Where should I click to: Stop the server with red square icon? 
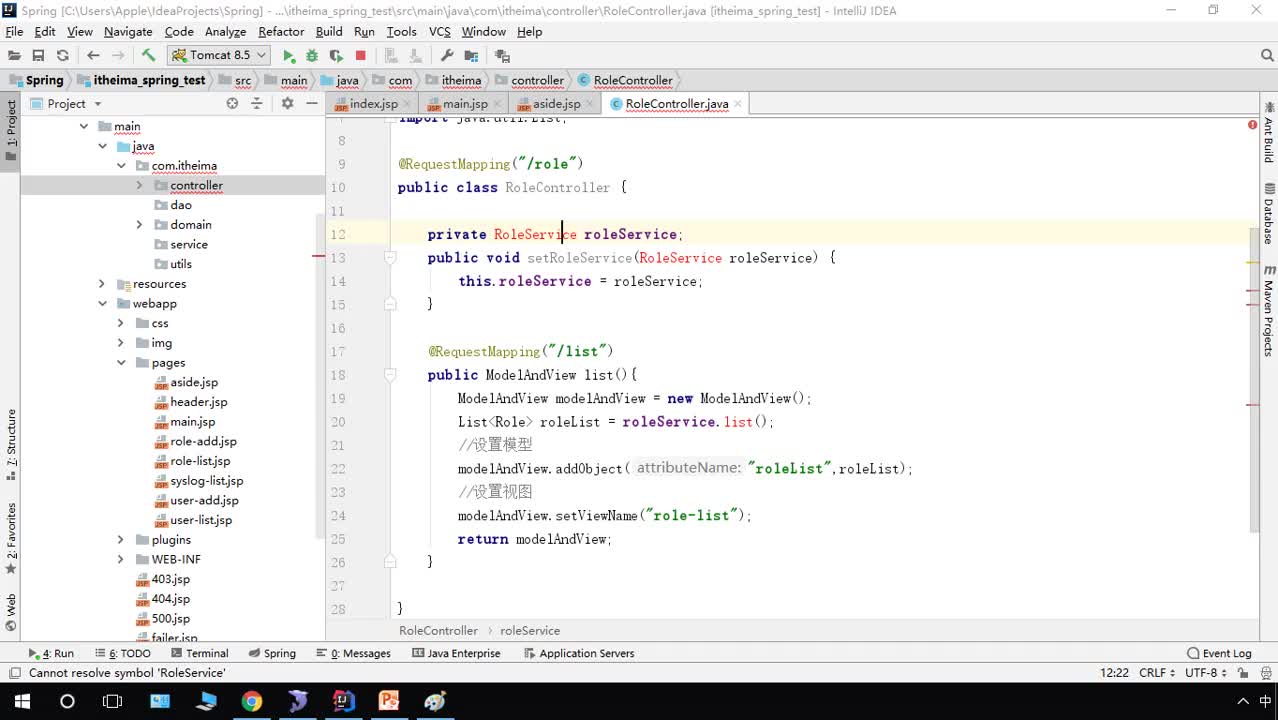[x=361, y=56]
